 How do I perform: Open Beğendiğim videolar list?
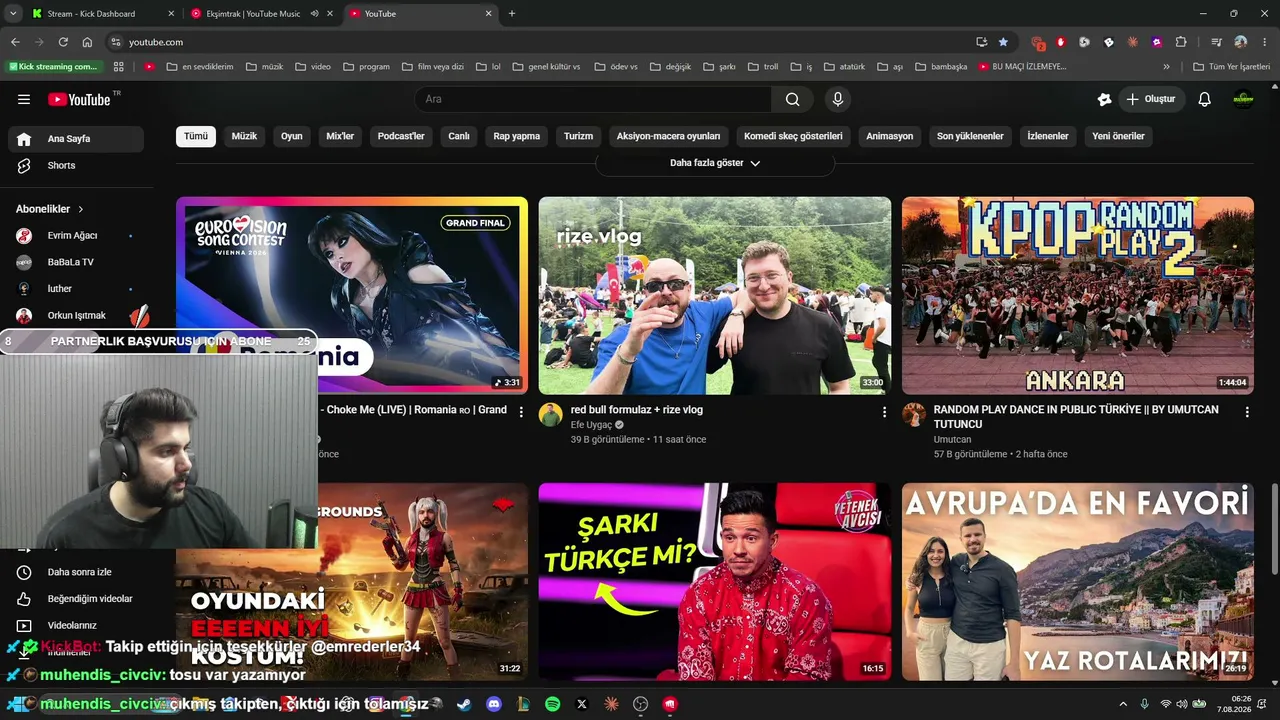tap(76, 599)
